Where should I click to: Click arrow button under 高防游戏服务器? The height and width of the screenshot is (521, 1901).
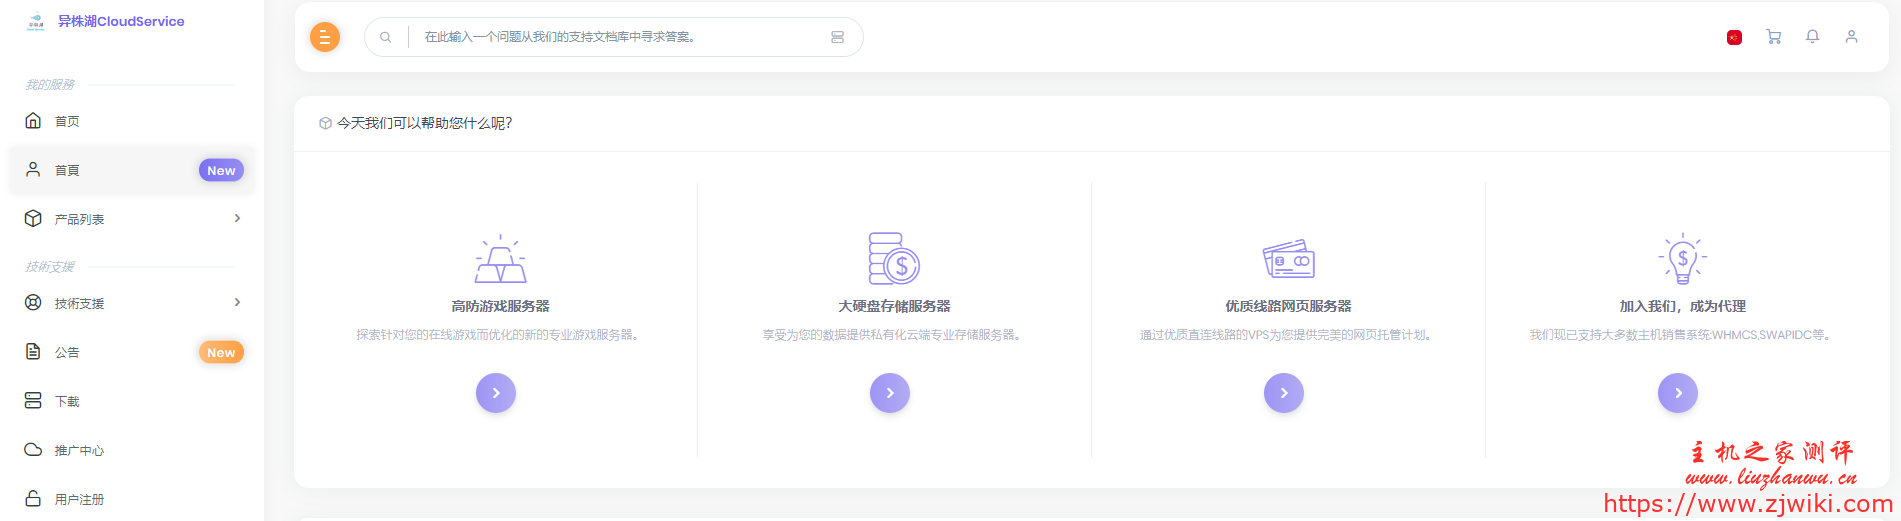(x=496, y=393)
